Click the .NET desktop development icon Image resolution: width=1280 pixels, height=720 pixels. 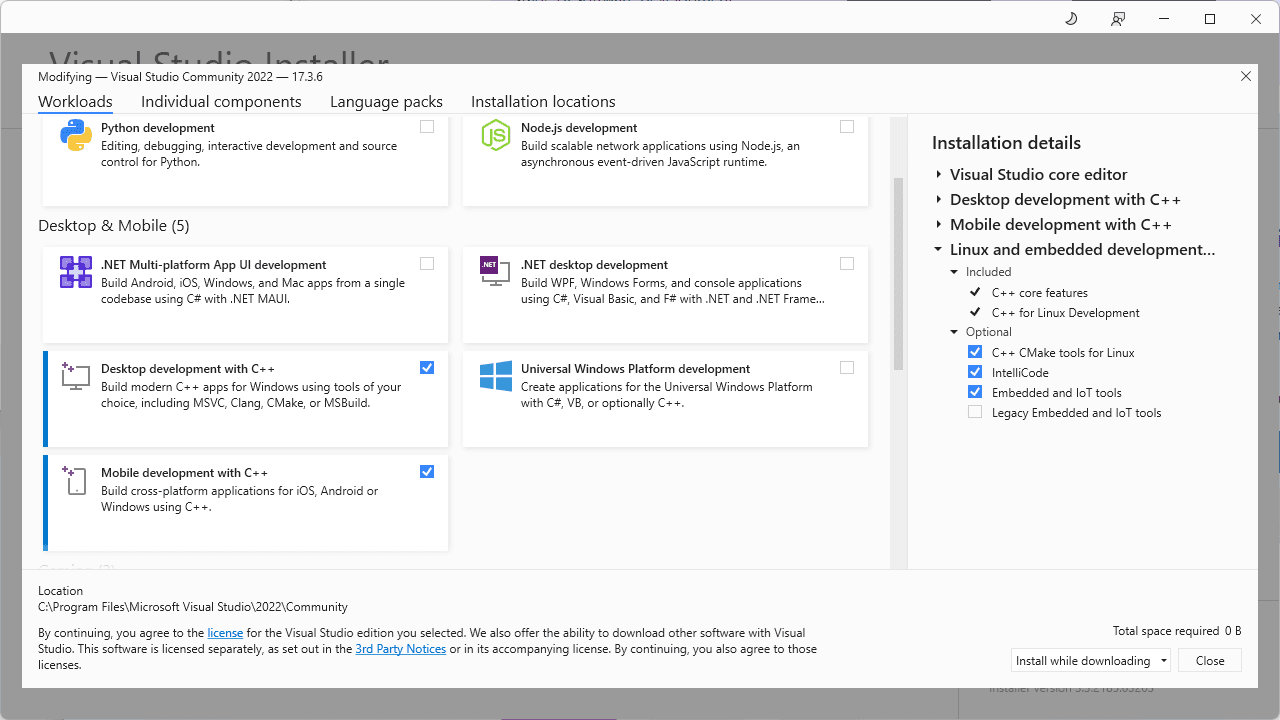[x=496, y=270]
